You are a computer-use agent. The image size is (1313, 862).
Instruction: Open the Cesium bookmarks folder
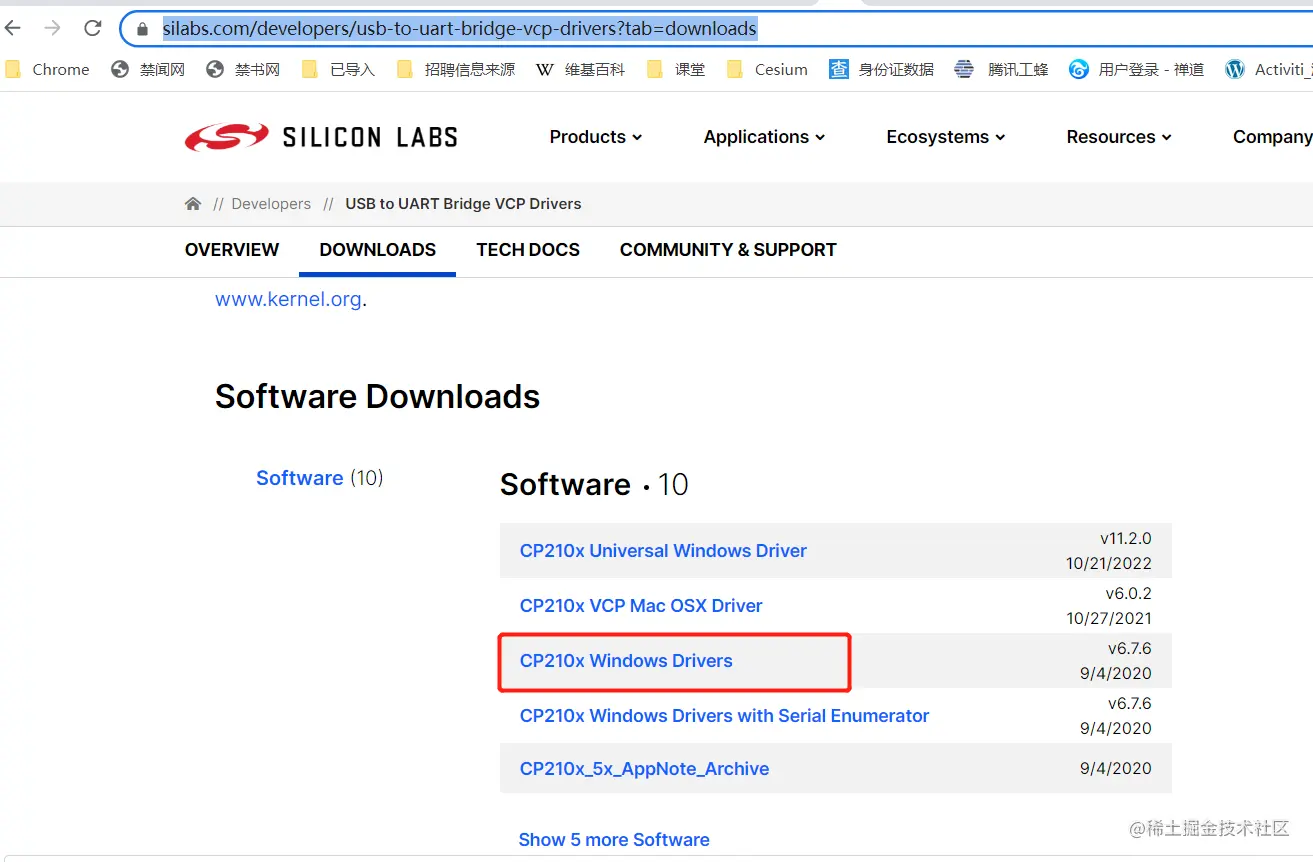pyautogui.click(x=767, y=69)
